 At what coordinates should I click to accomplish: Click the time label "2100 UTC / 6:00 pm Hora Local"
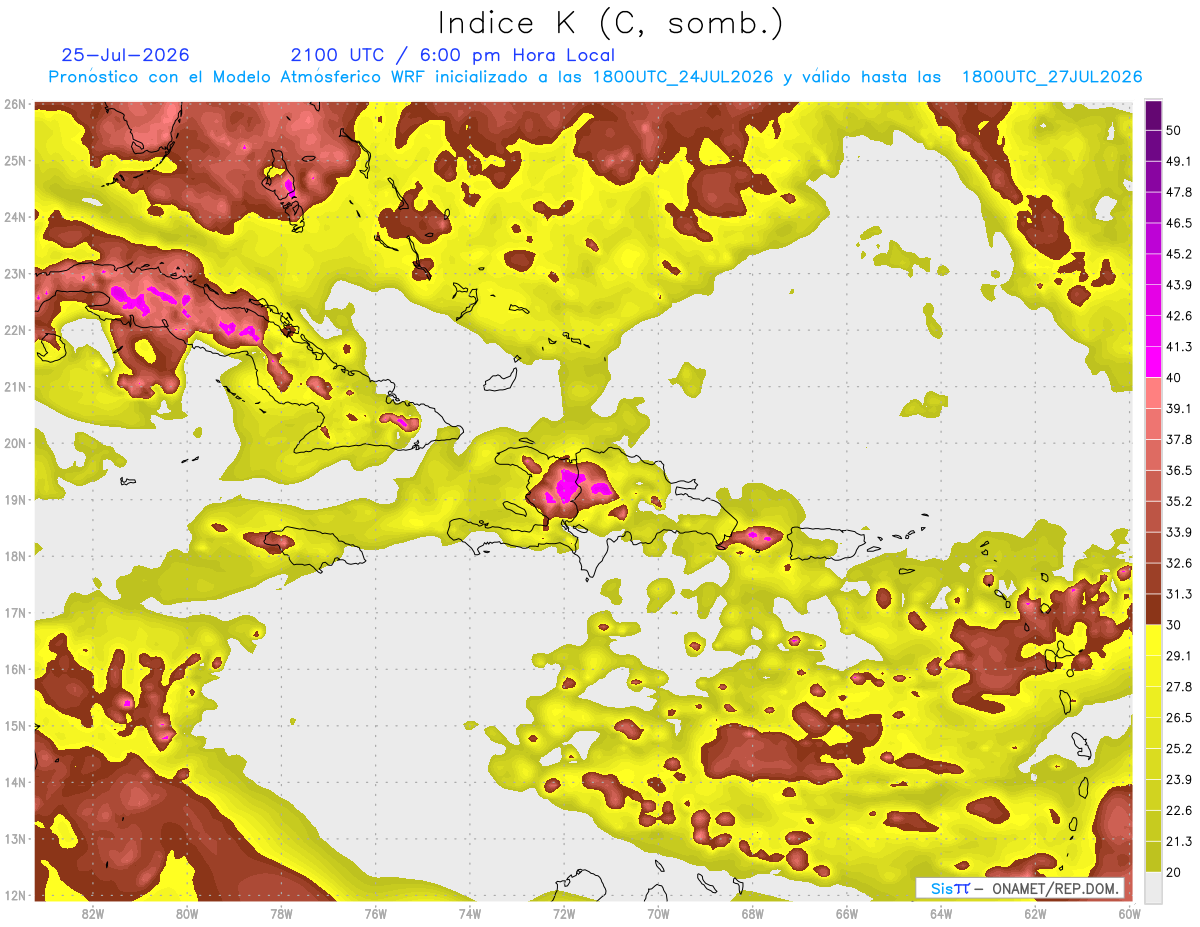(x=453, y=55)
